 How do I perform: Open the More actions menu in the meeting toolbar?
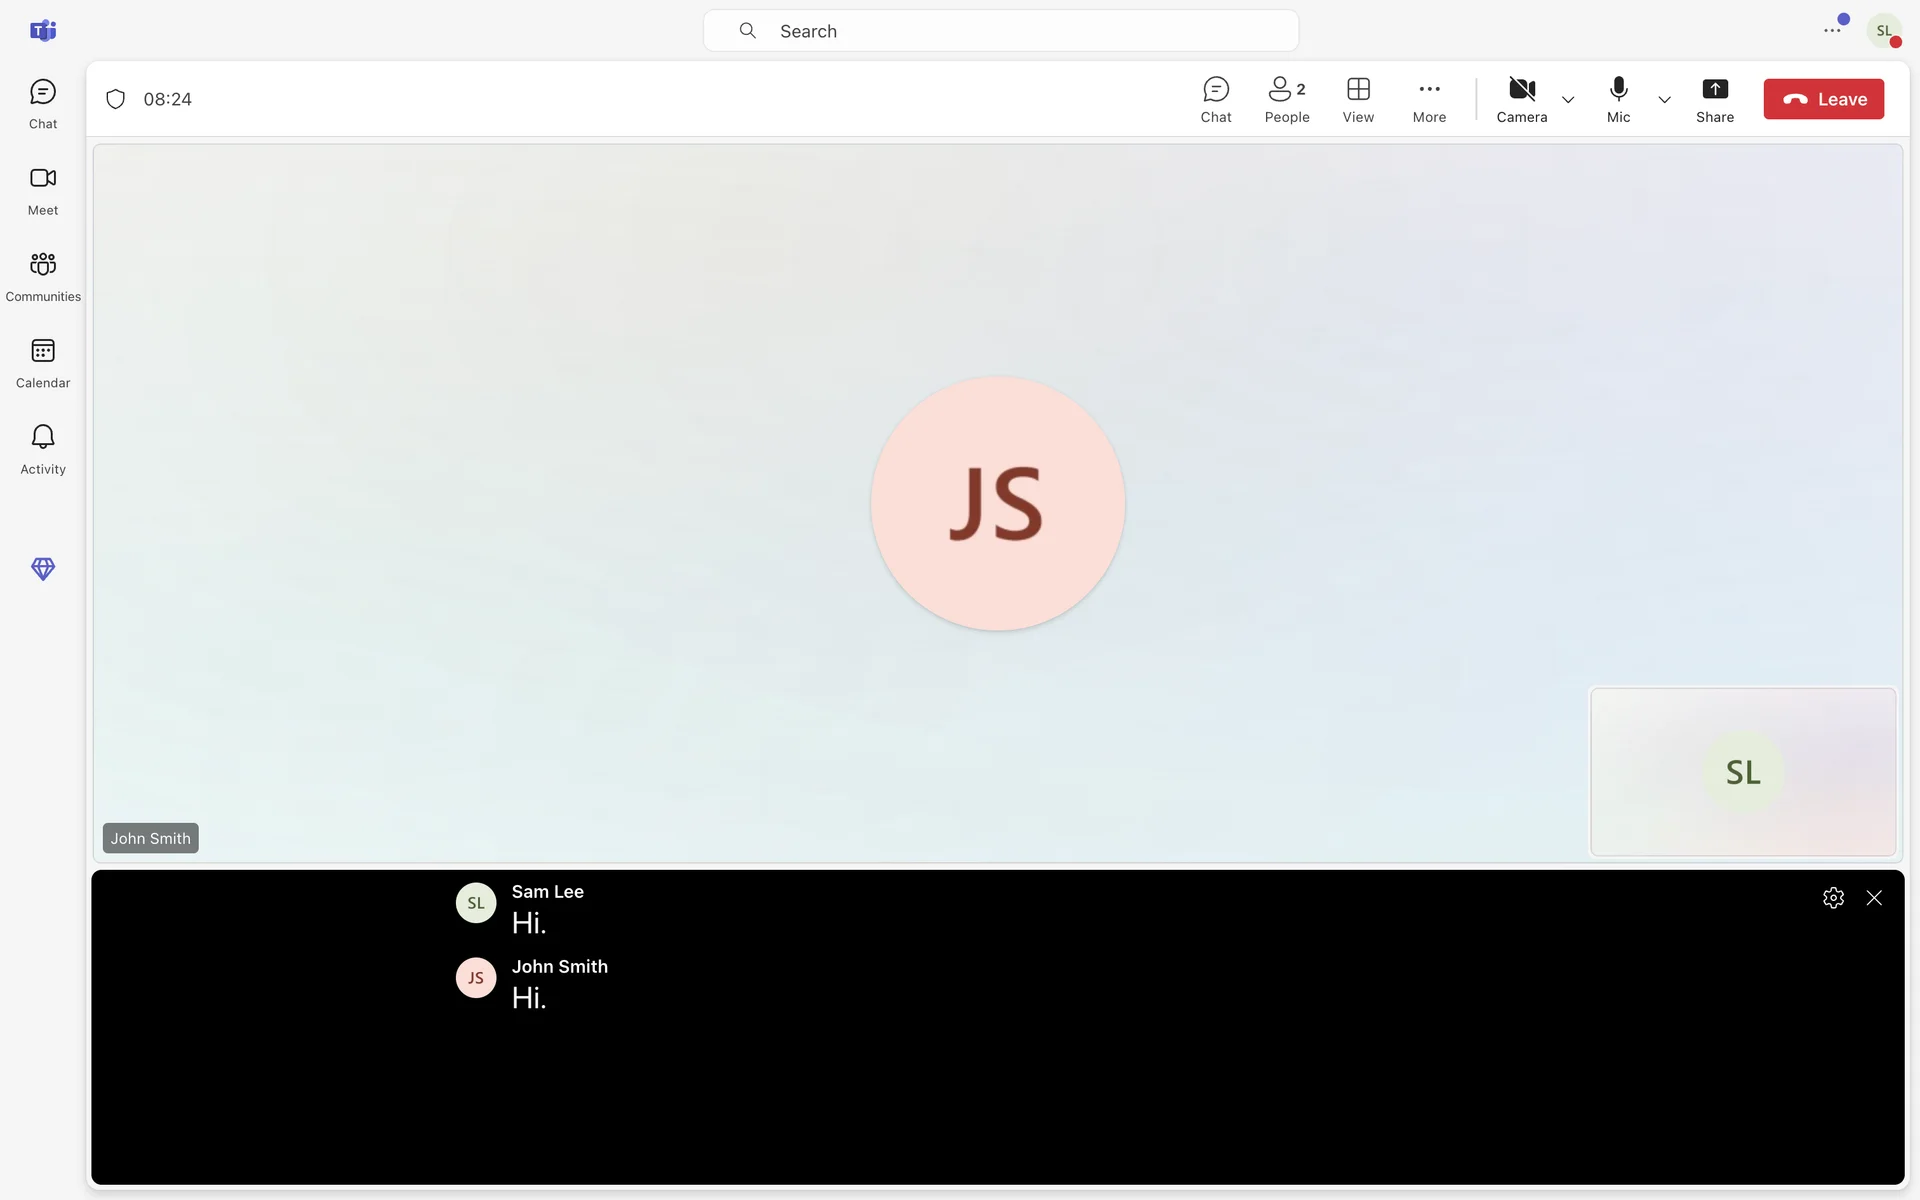coord(1429,99)
